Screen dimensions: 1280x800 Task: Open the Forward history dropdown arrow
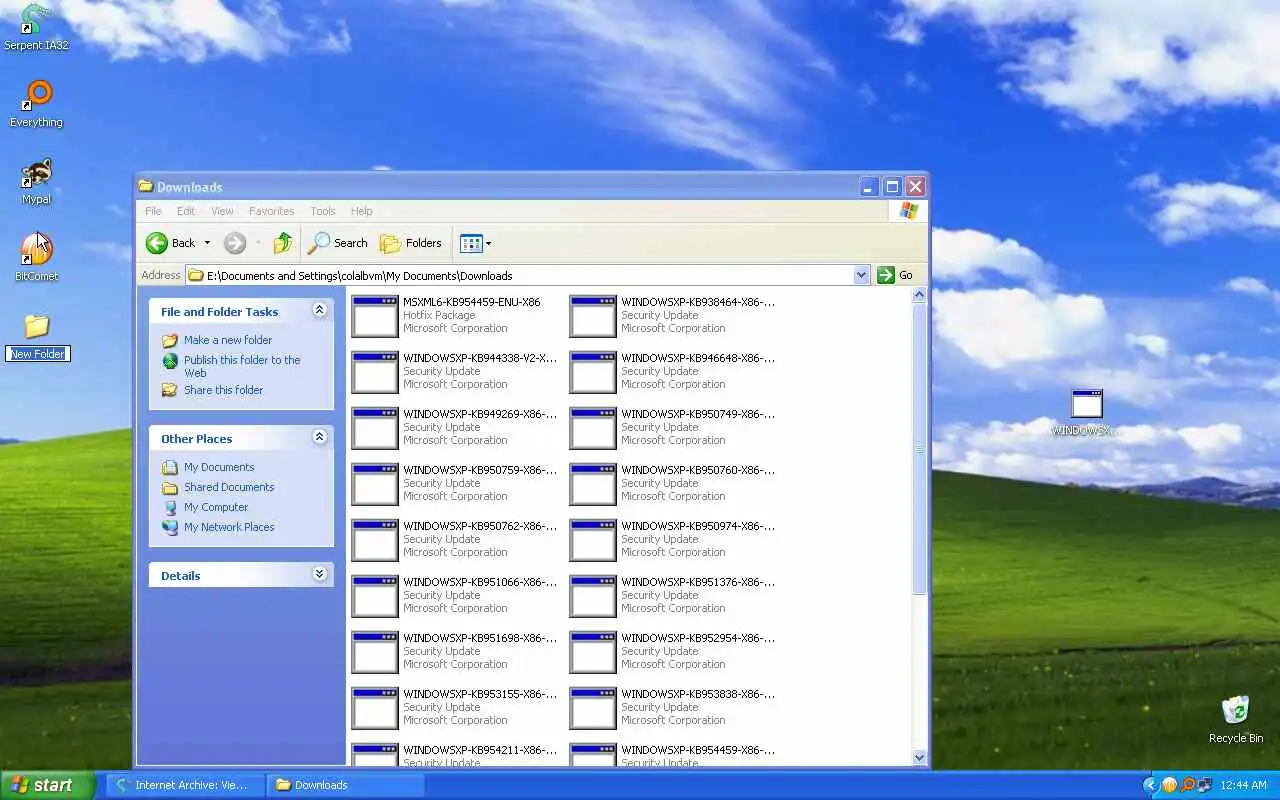(x=258, y=243)
